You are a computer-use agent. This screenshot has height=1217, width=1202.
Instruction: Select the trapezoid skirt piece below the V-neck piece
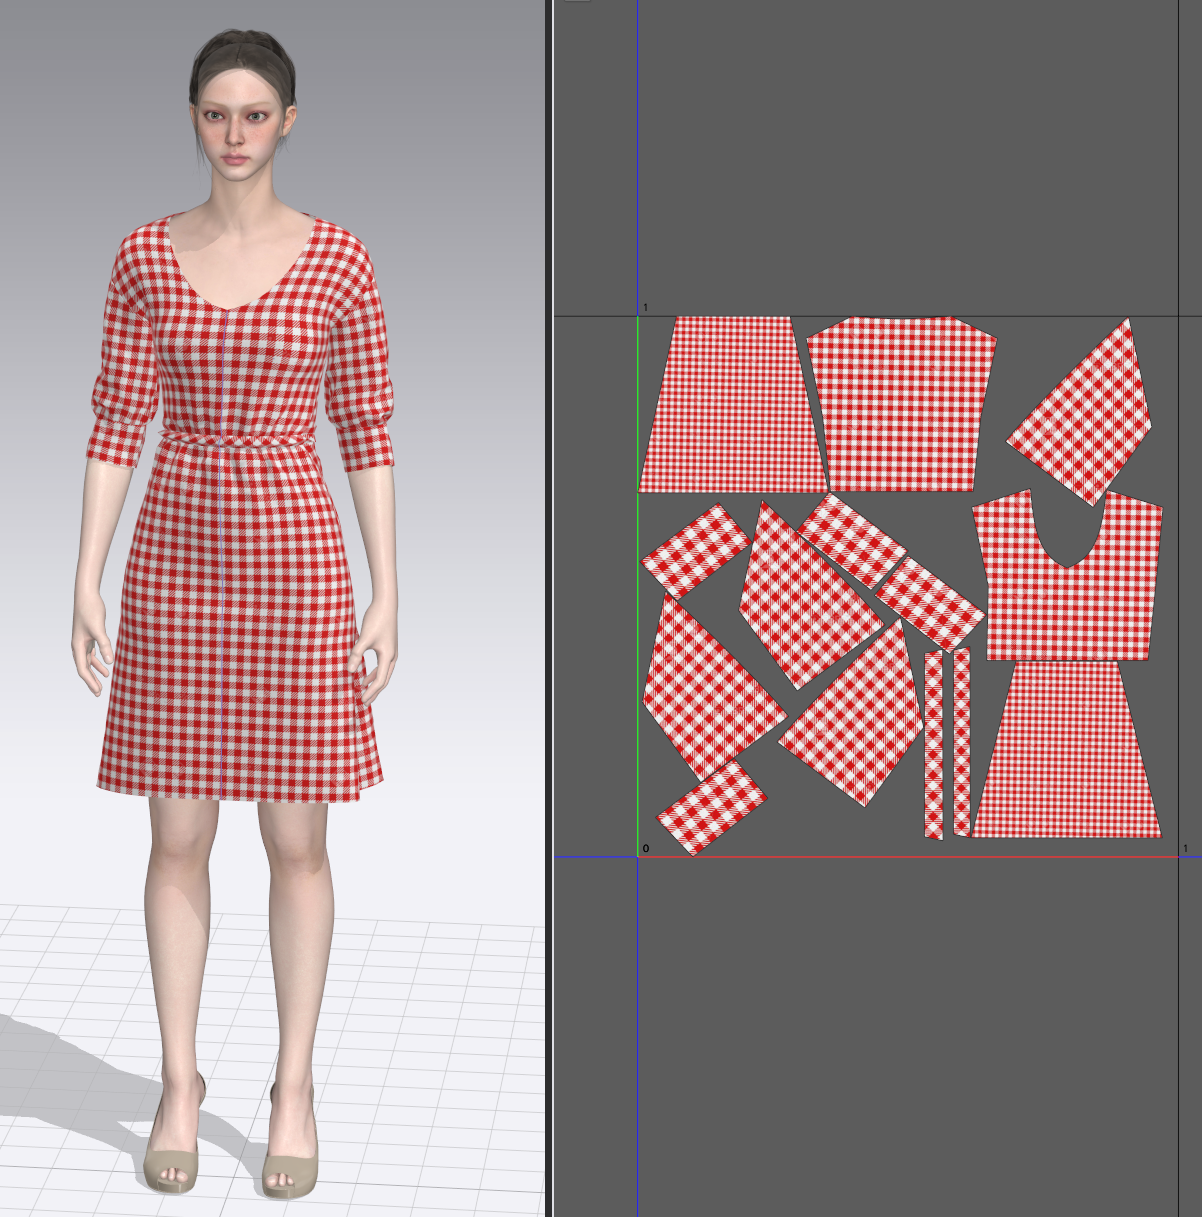pos(1067,749)
